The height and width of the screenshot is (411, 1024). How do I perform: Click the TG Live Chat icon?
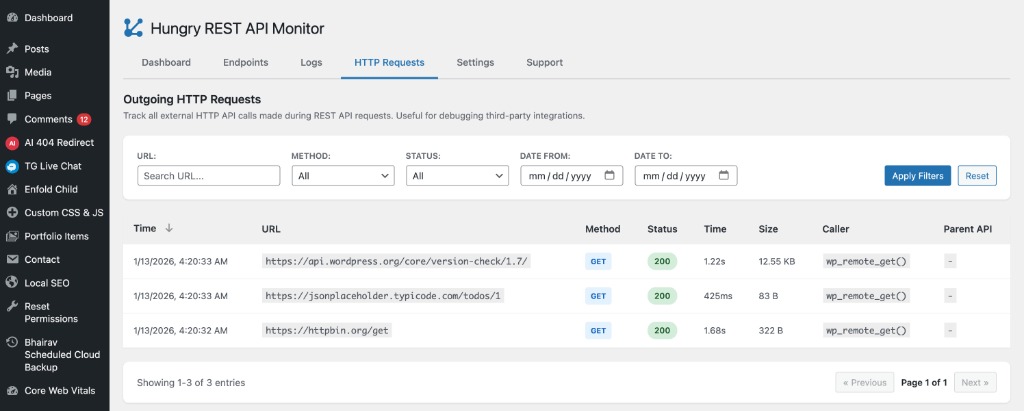pos(12,166)
